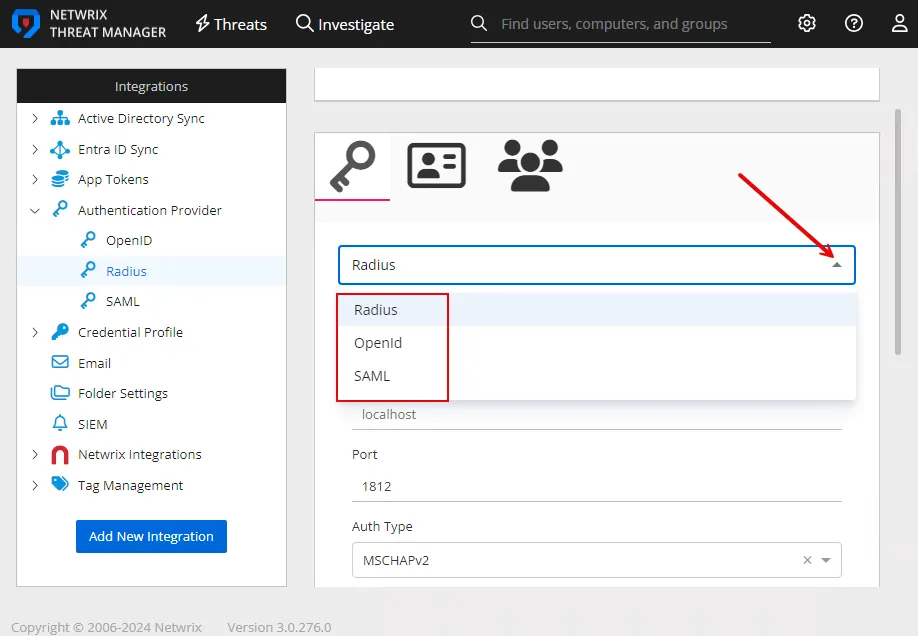
Task: Open the Investigate menu
Action: click(345, 24)
